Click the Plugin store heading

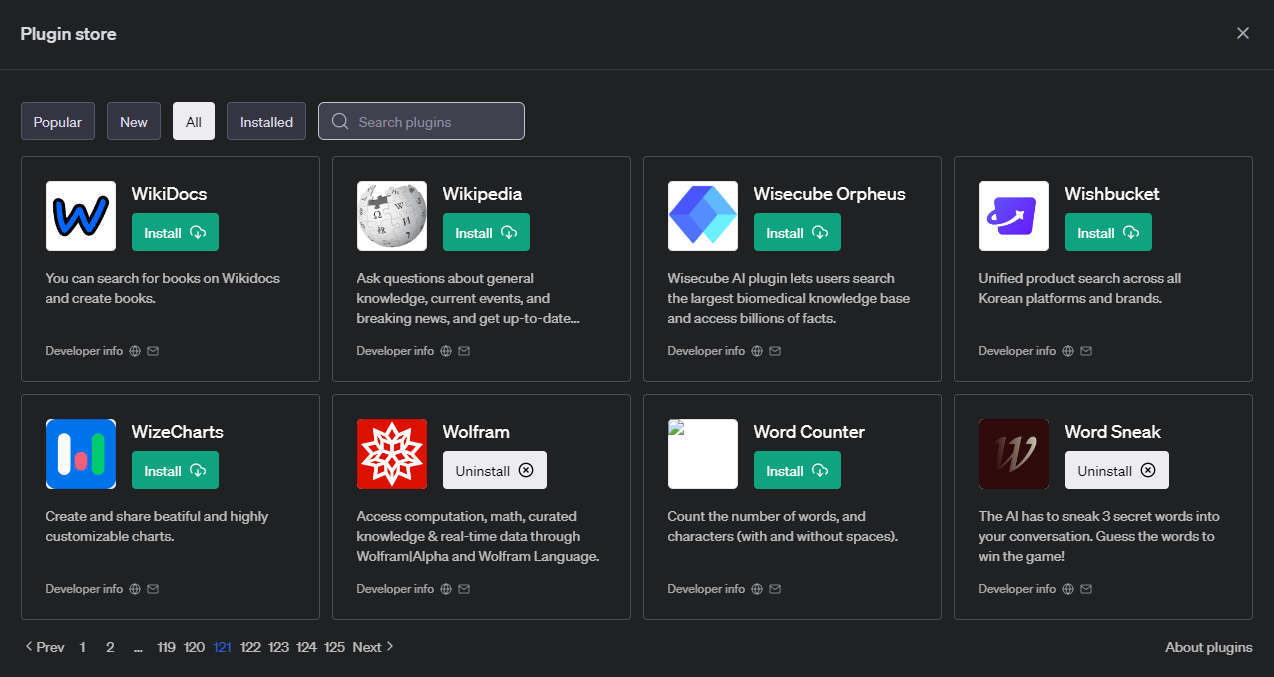(68, 34)
